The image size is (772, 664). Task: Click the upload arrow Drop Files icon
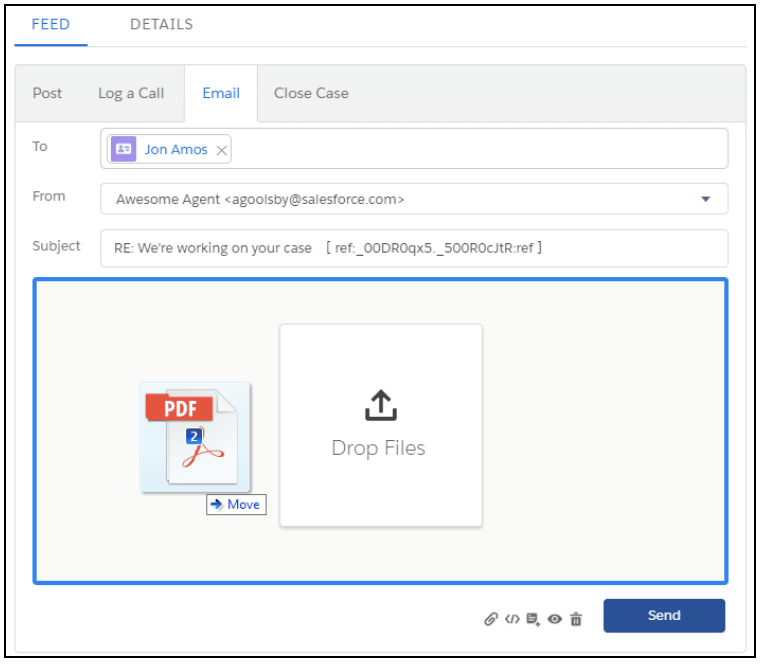[x=381, y=405]
